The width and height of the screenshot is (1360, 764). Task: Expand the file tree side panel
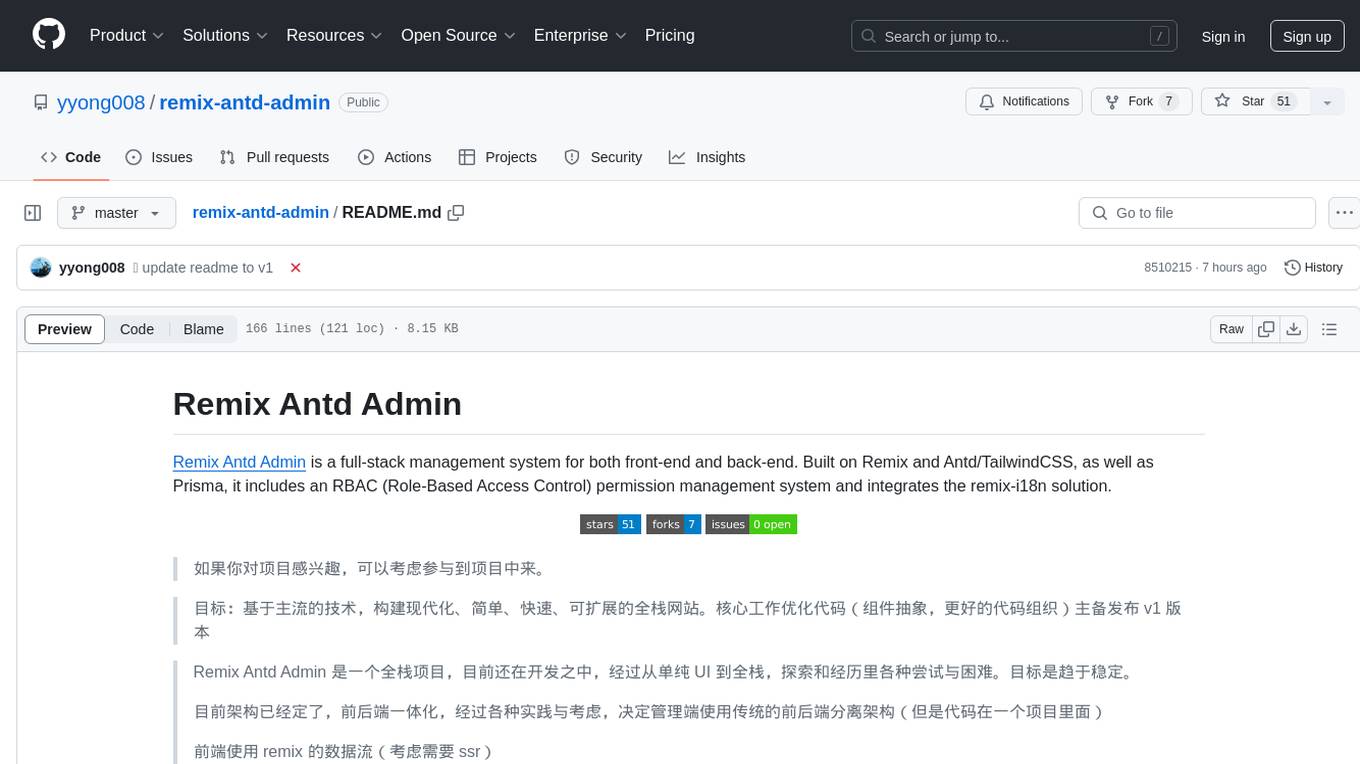click(x=33, y=213)
